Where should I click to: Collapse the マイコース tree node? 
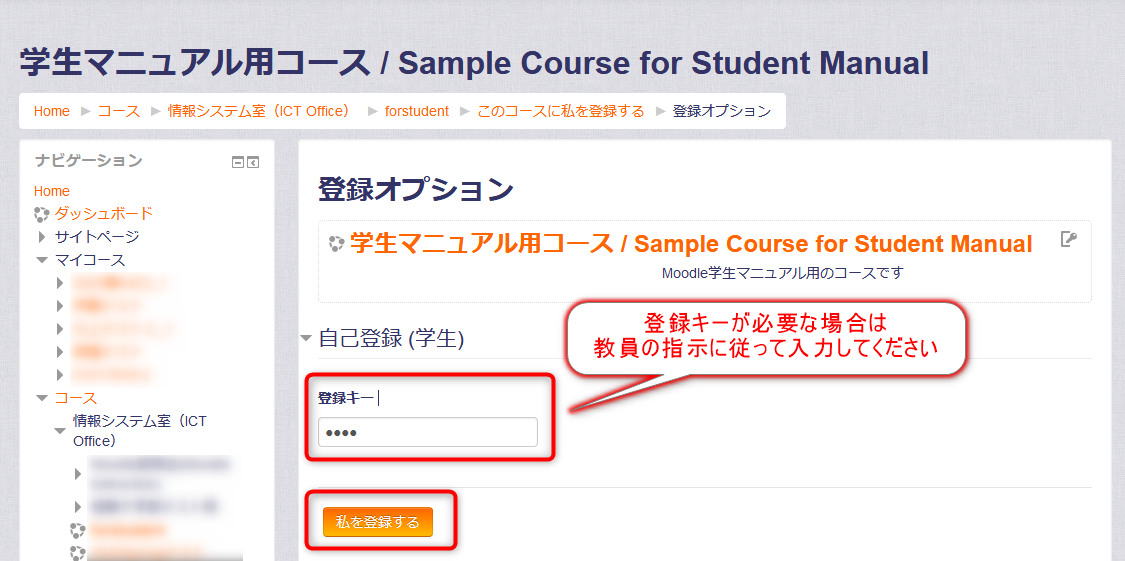42,260
